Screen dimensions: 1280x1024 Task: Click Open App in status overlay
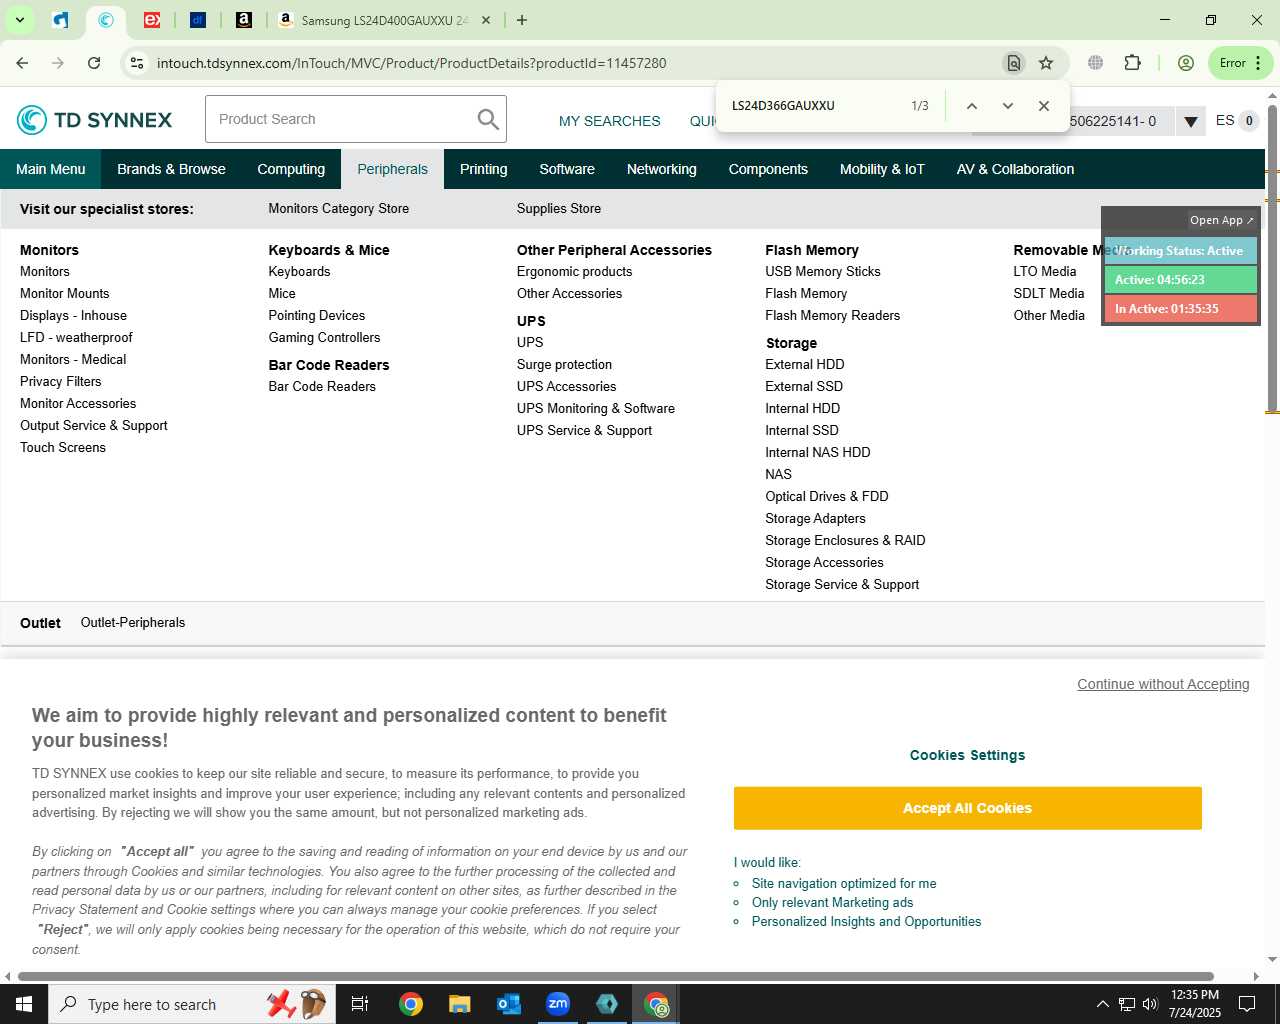[x=1221, y=220]
